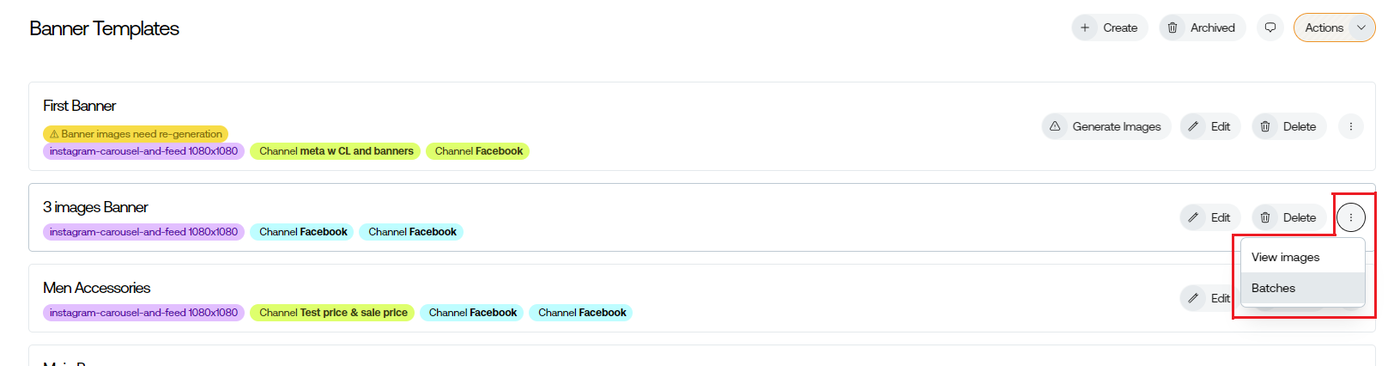The width and height of the screenshot is (1400, 366).
Task: Edit the Men Accessories template
Action: [x=1208, y=298]
